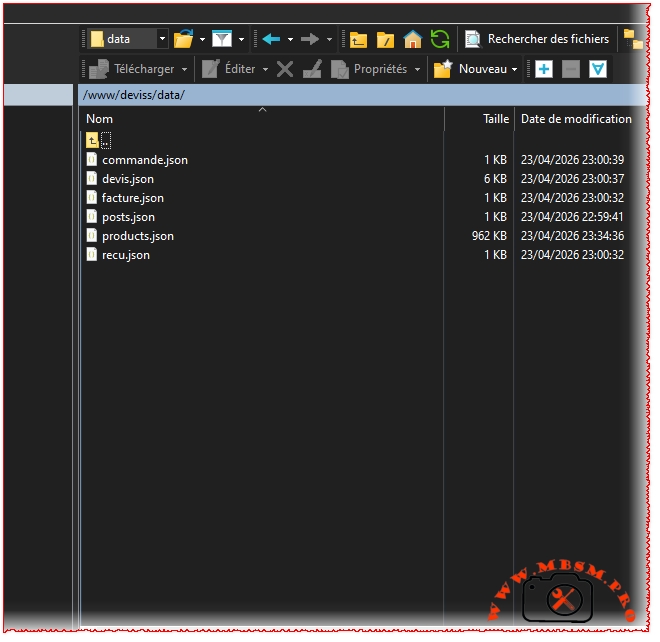Click the invert selection icon
This screenshot has height=642, width=660.
point(598,69)
